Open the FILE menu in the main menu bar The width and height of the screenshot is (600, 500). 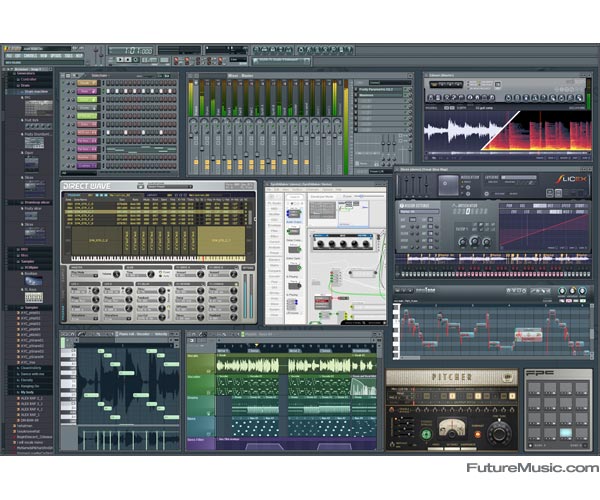[9, 56]
